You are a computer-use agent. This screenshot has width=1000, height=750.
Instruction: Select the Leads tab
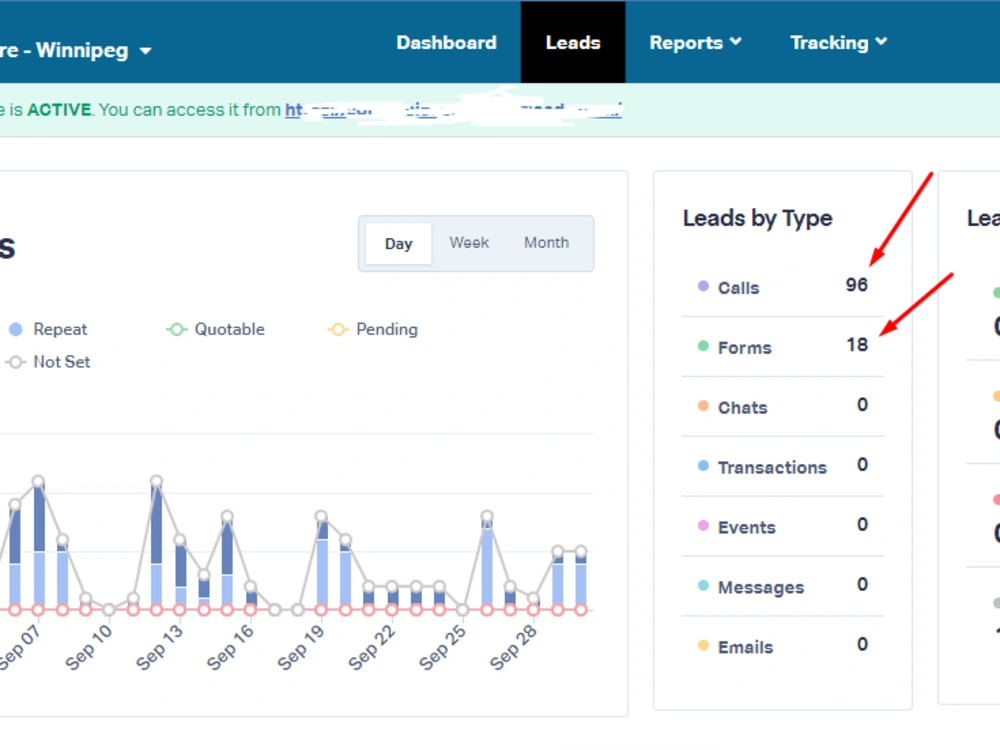point(573,43)
